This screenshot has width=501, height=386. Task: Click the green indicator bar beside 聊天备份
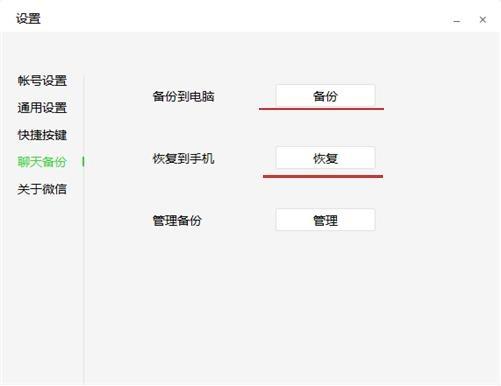[x=83, y=162]
